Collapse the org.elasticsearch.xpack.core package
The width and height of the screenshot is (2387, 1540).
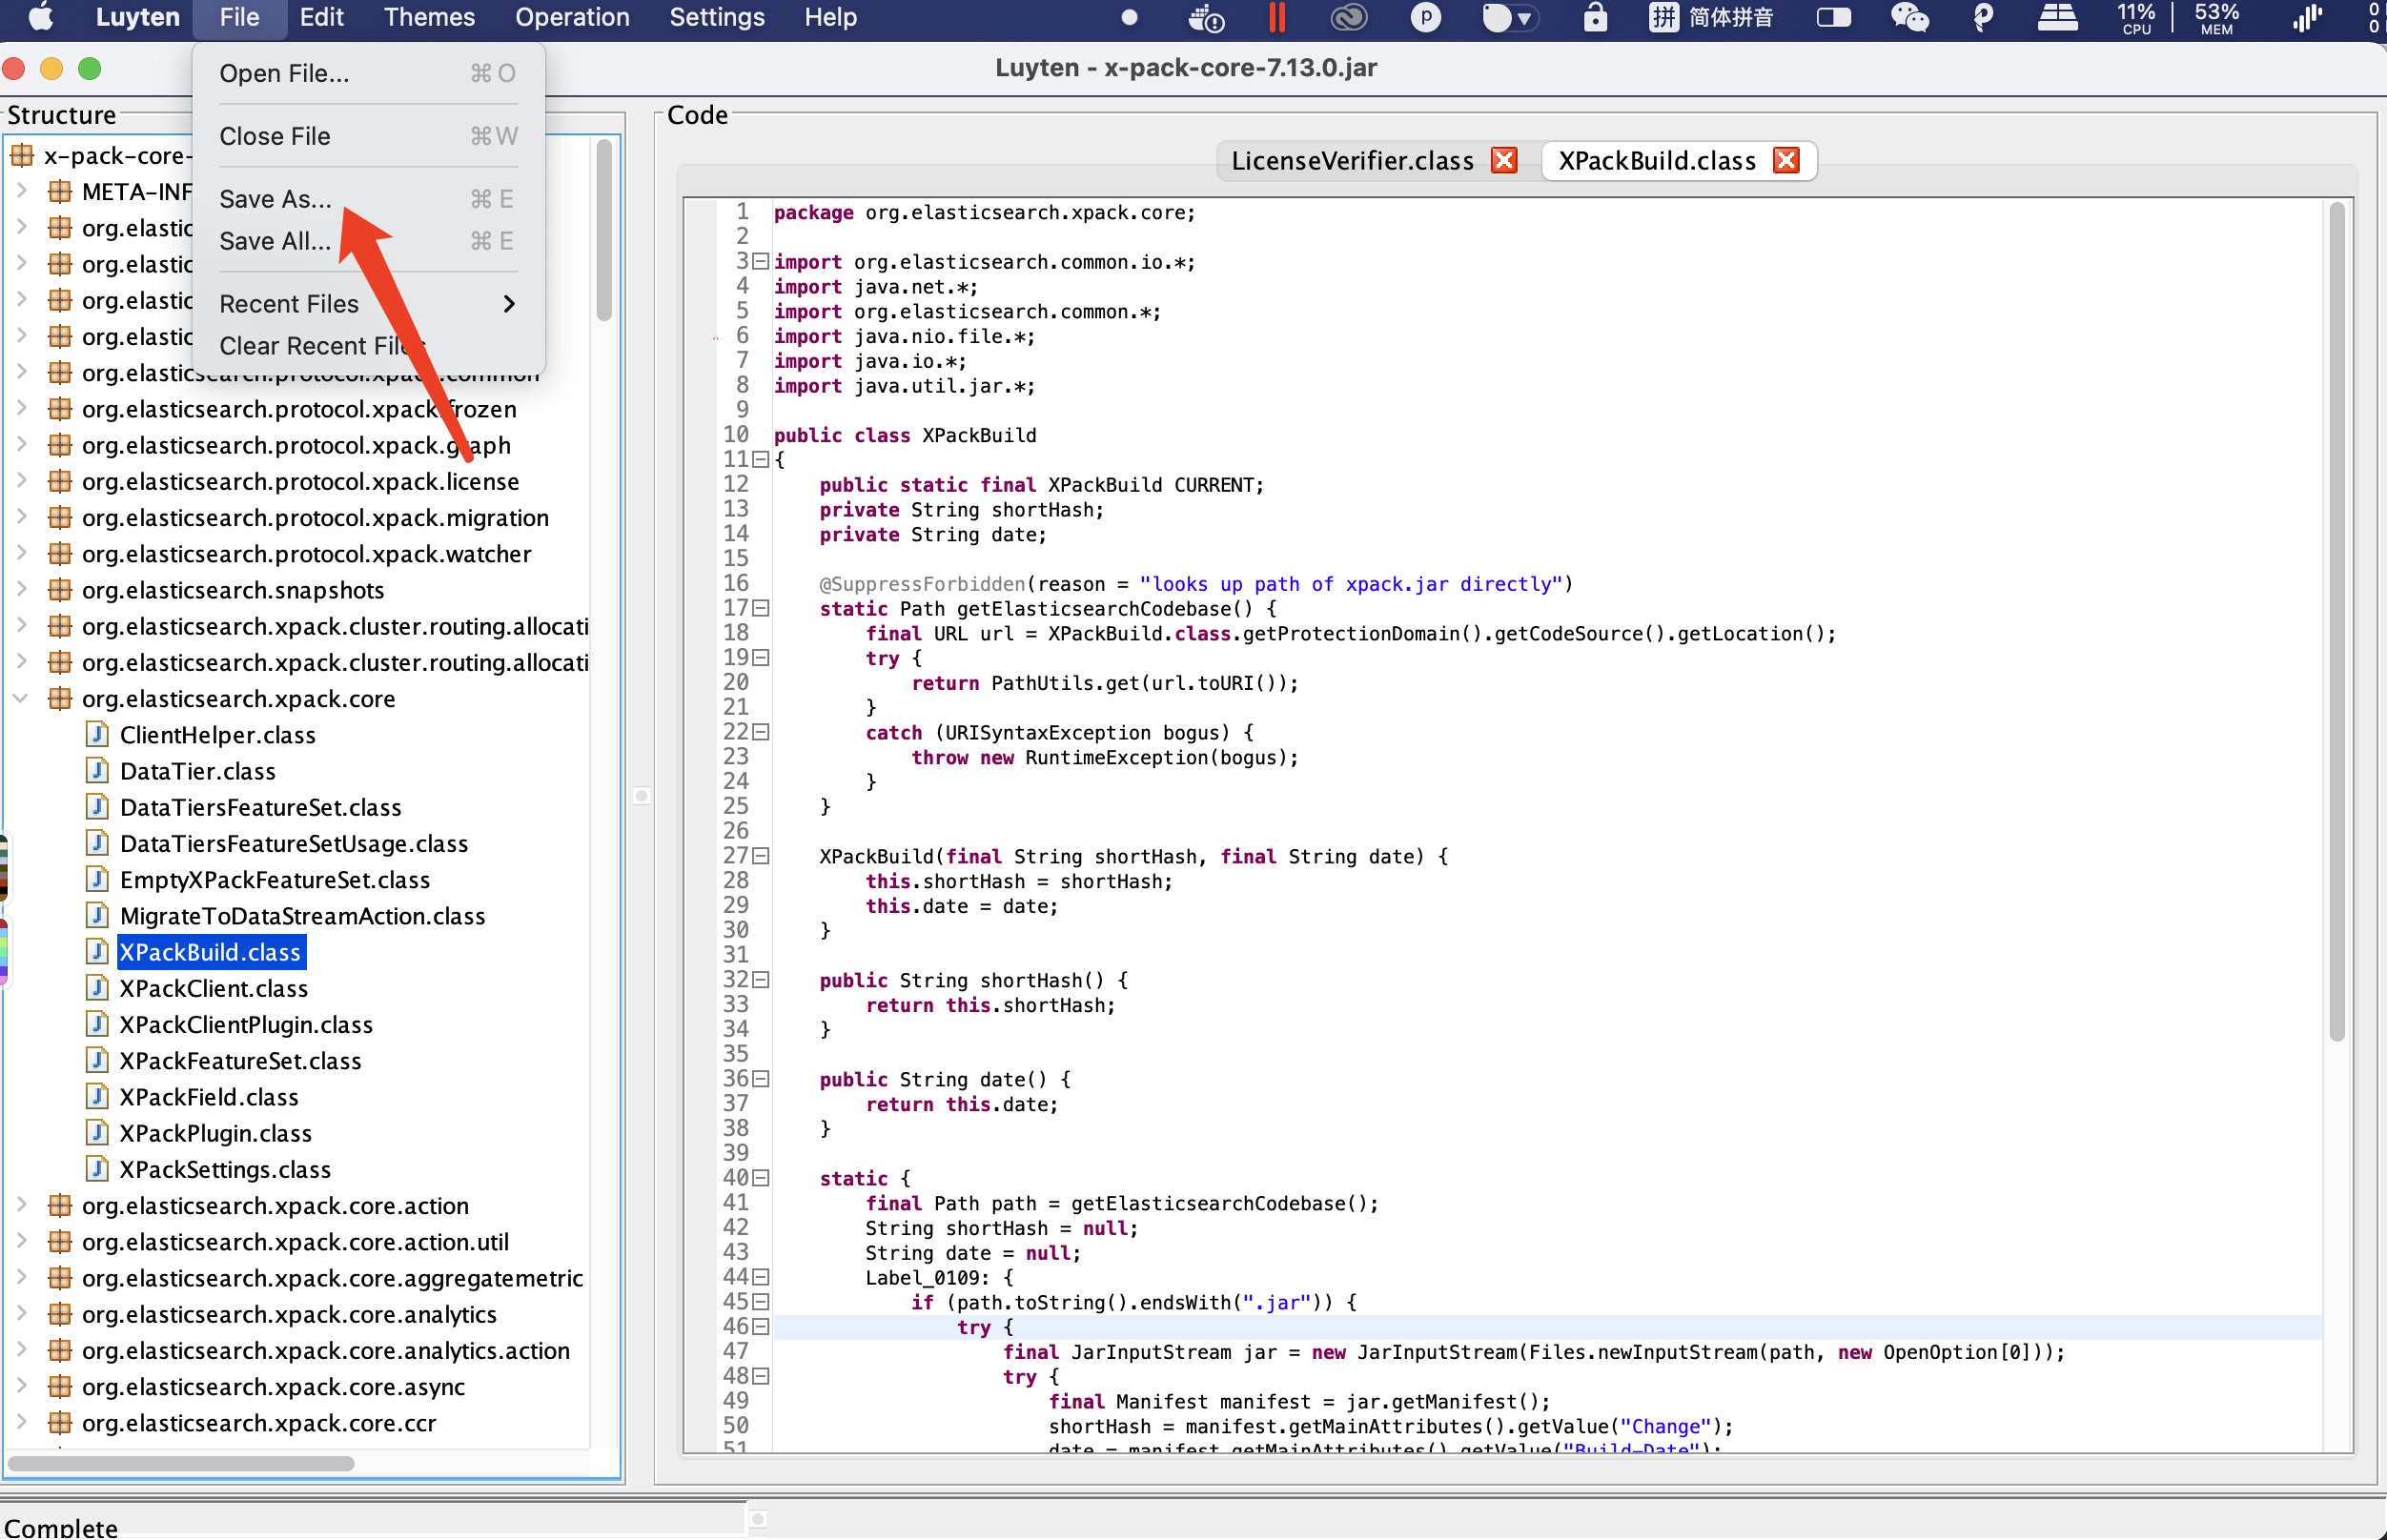click(21, 698)
